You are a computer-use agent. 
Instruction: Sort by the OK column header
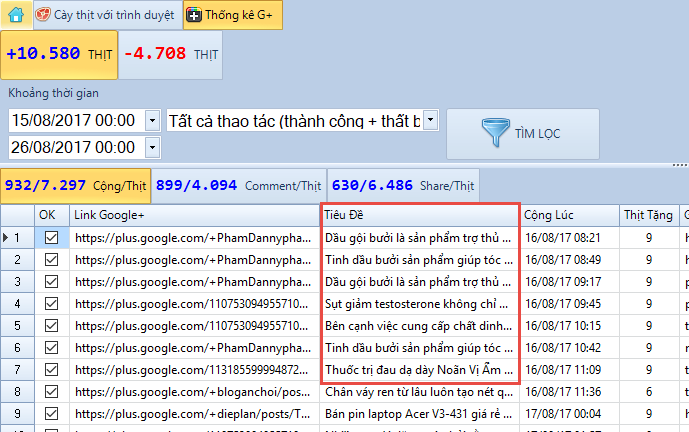tap(52, 215)
